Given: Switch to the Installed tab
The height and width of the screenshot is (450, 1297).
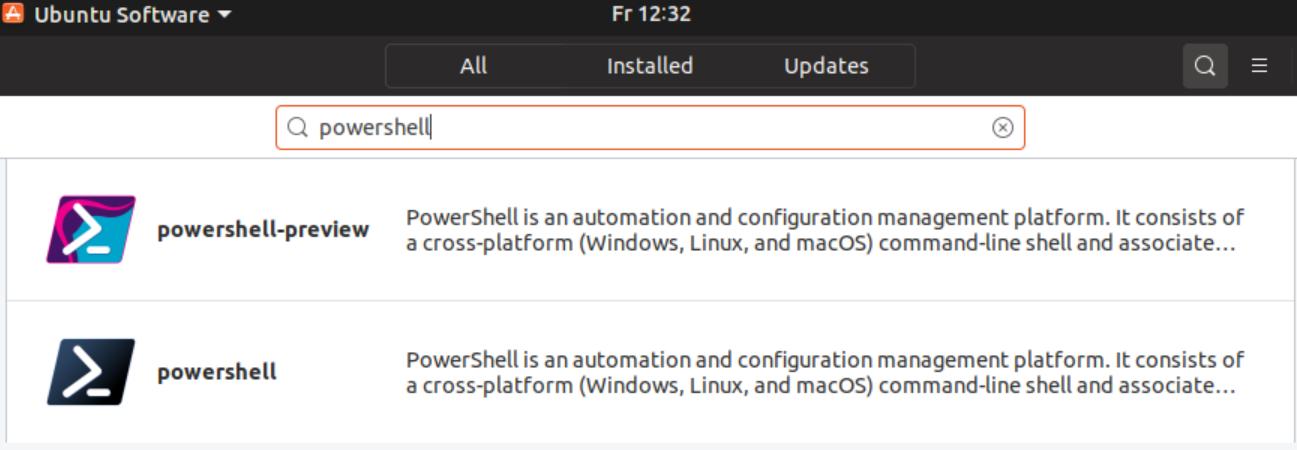Looking at the screenshot, I should point(650,66).
